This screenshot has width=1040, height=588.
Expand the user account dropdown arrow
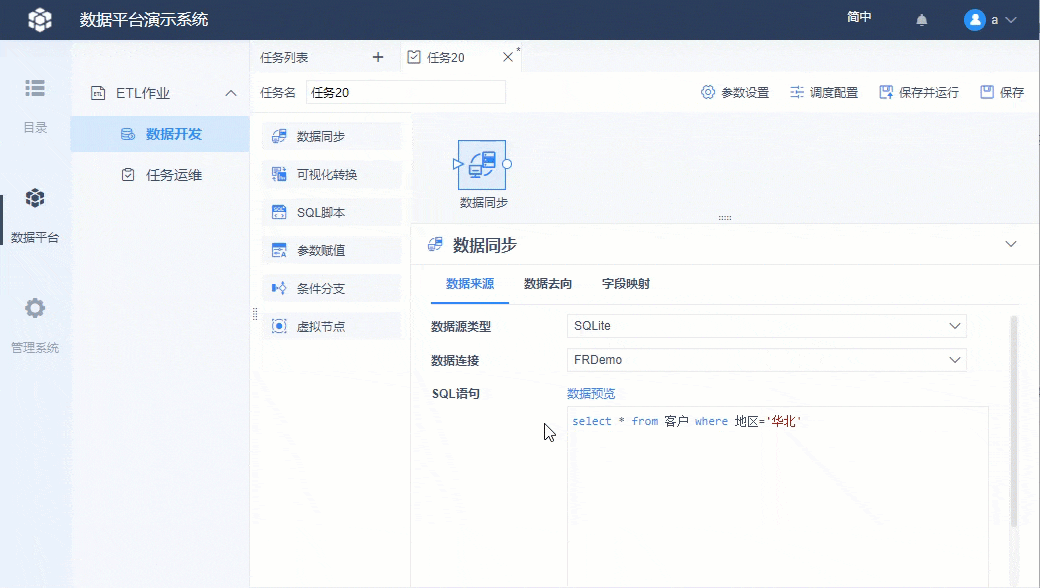coord(1011,20)
